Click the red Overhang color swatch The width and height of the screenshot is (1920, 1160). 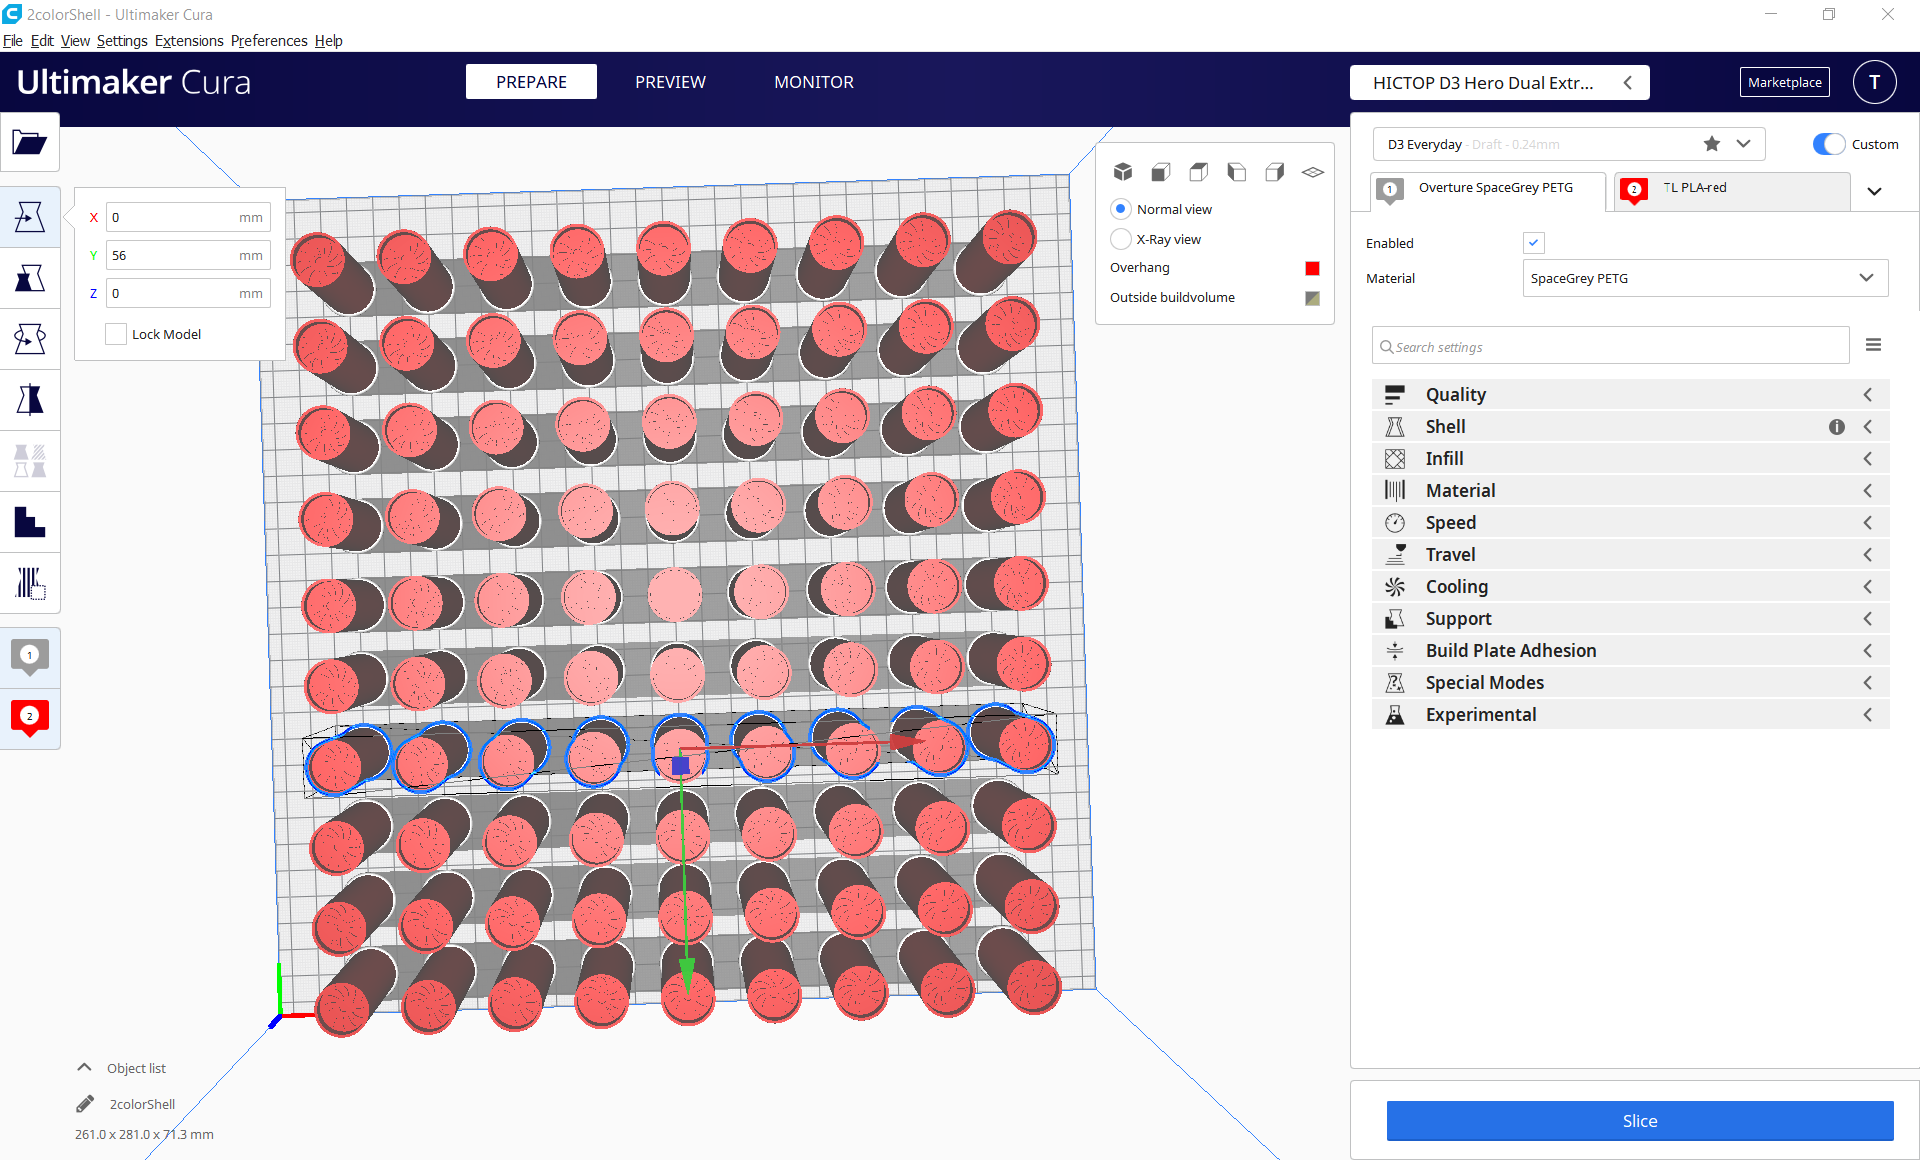tap(1312, 268)
